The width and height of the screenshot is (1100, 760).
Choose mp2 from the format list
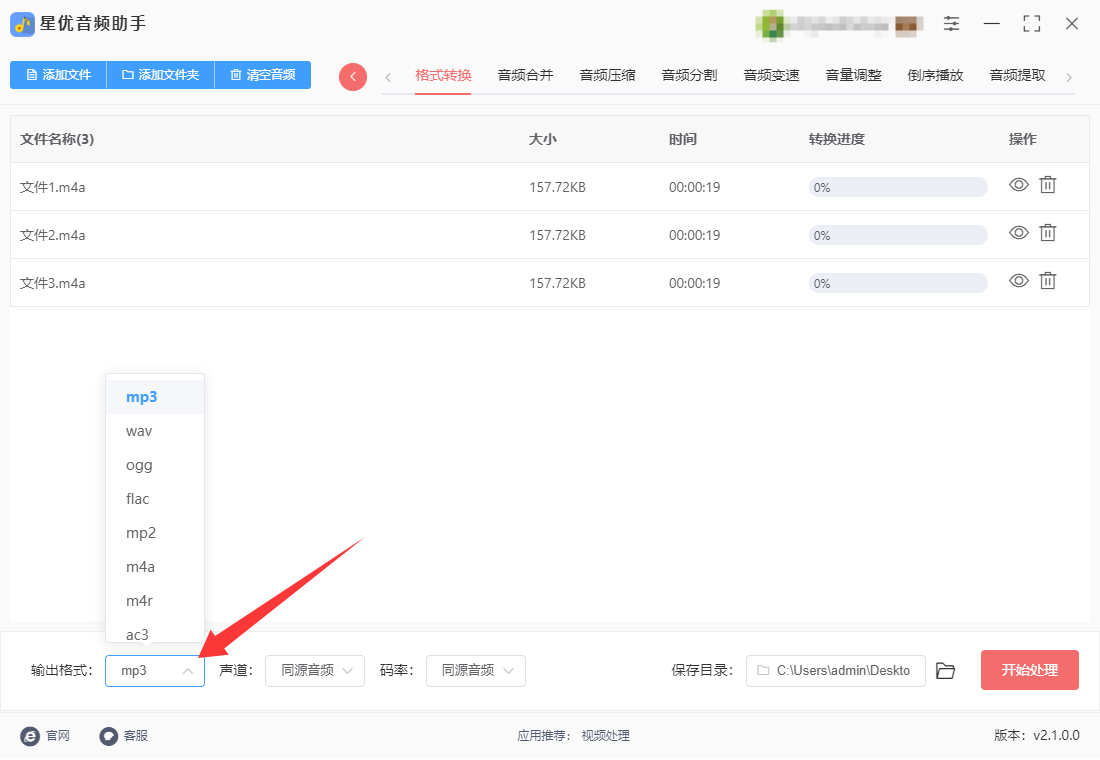[x=155, y=533]
